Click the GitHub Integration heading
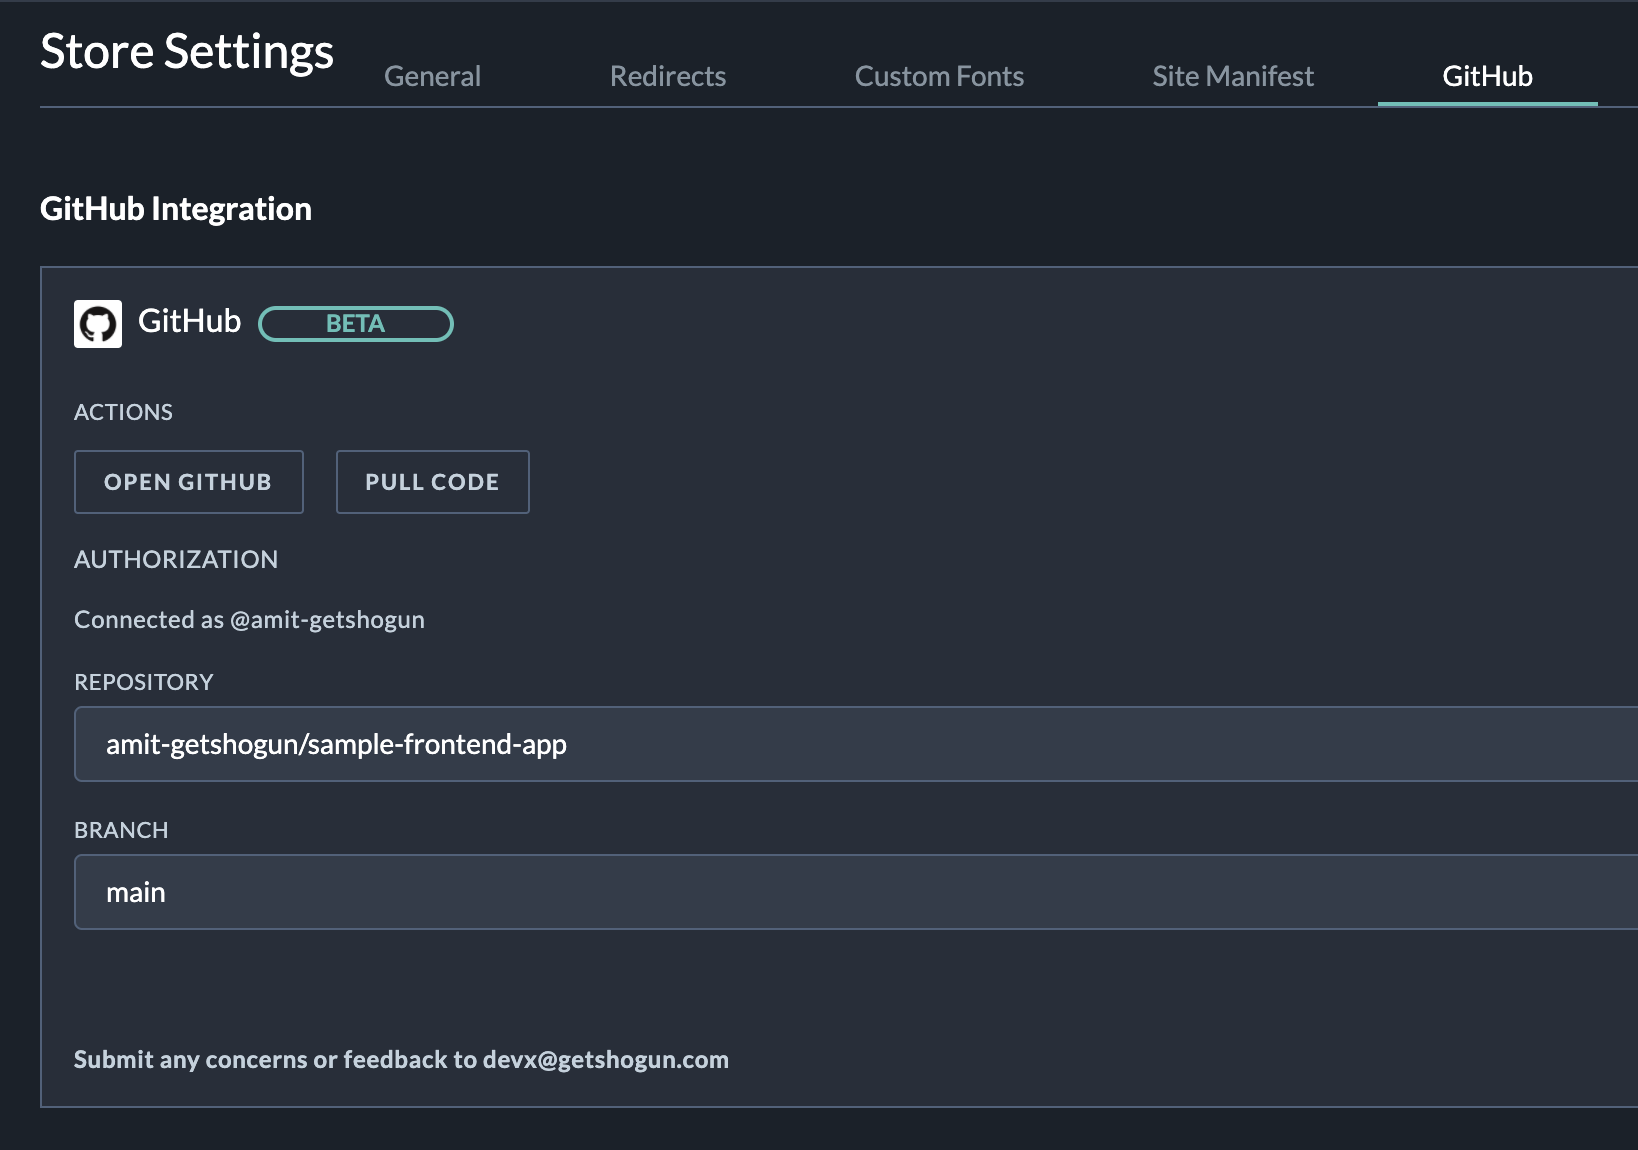 176,209
